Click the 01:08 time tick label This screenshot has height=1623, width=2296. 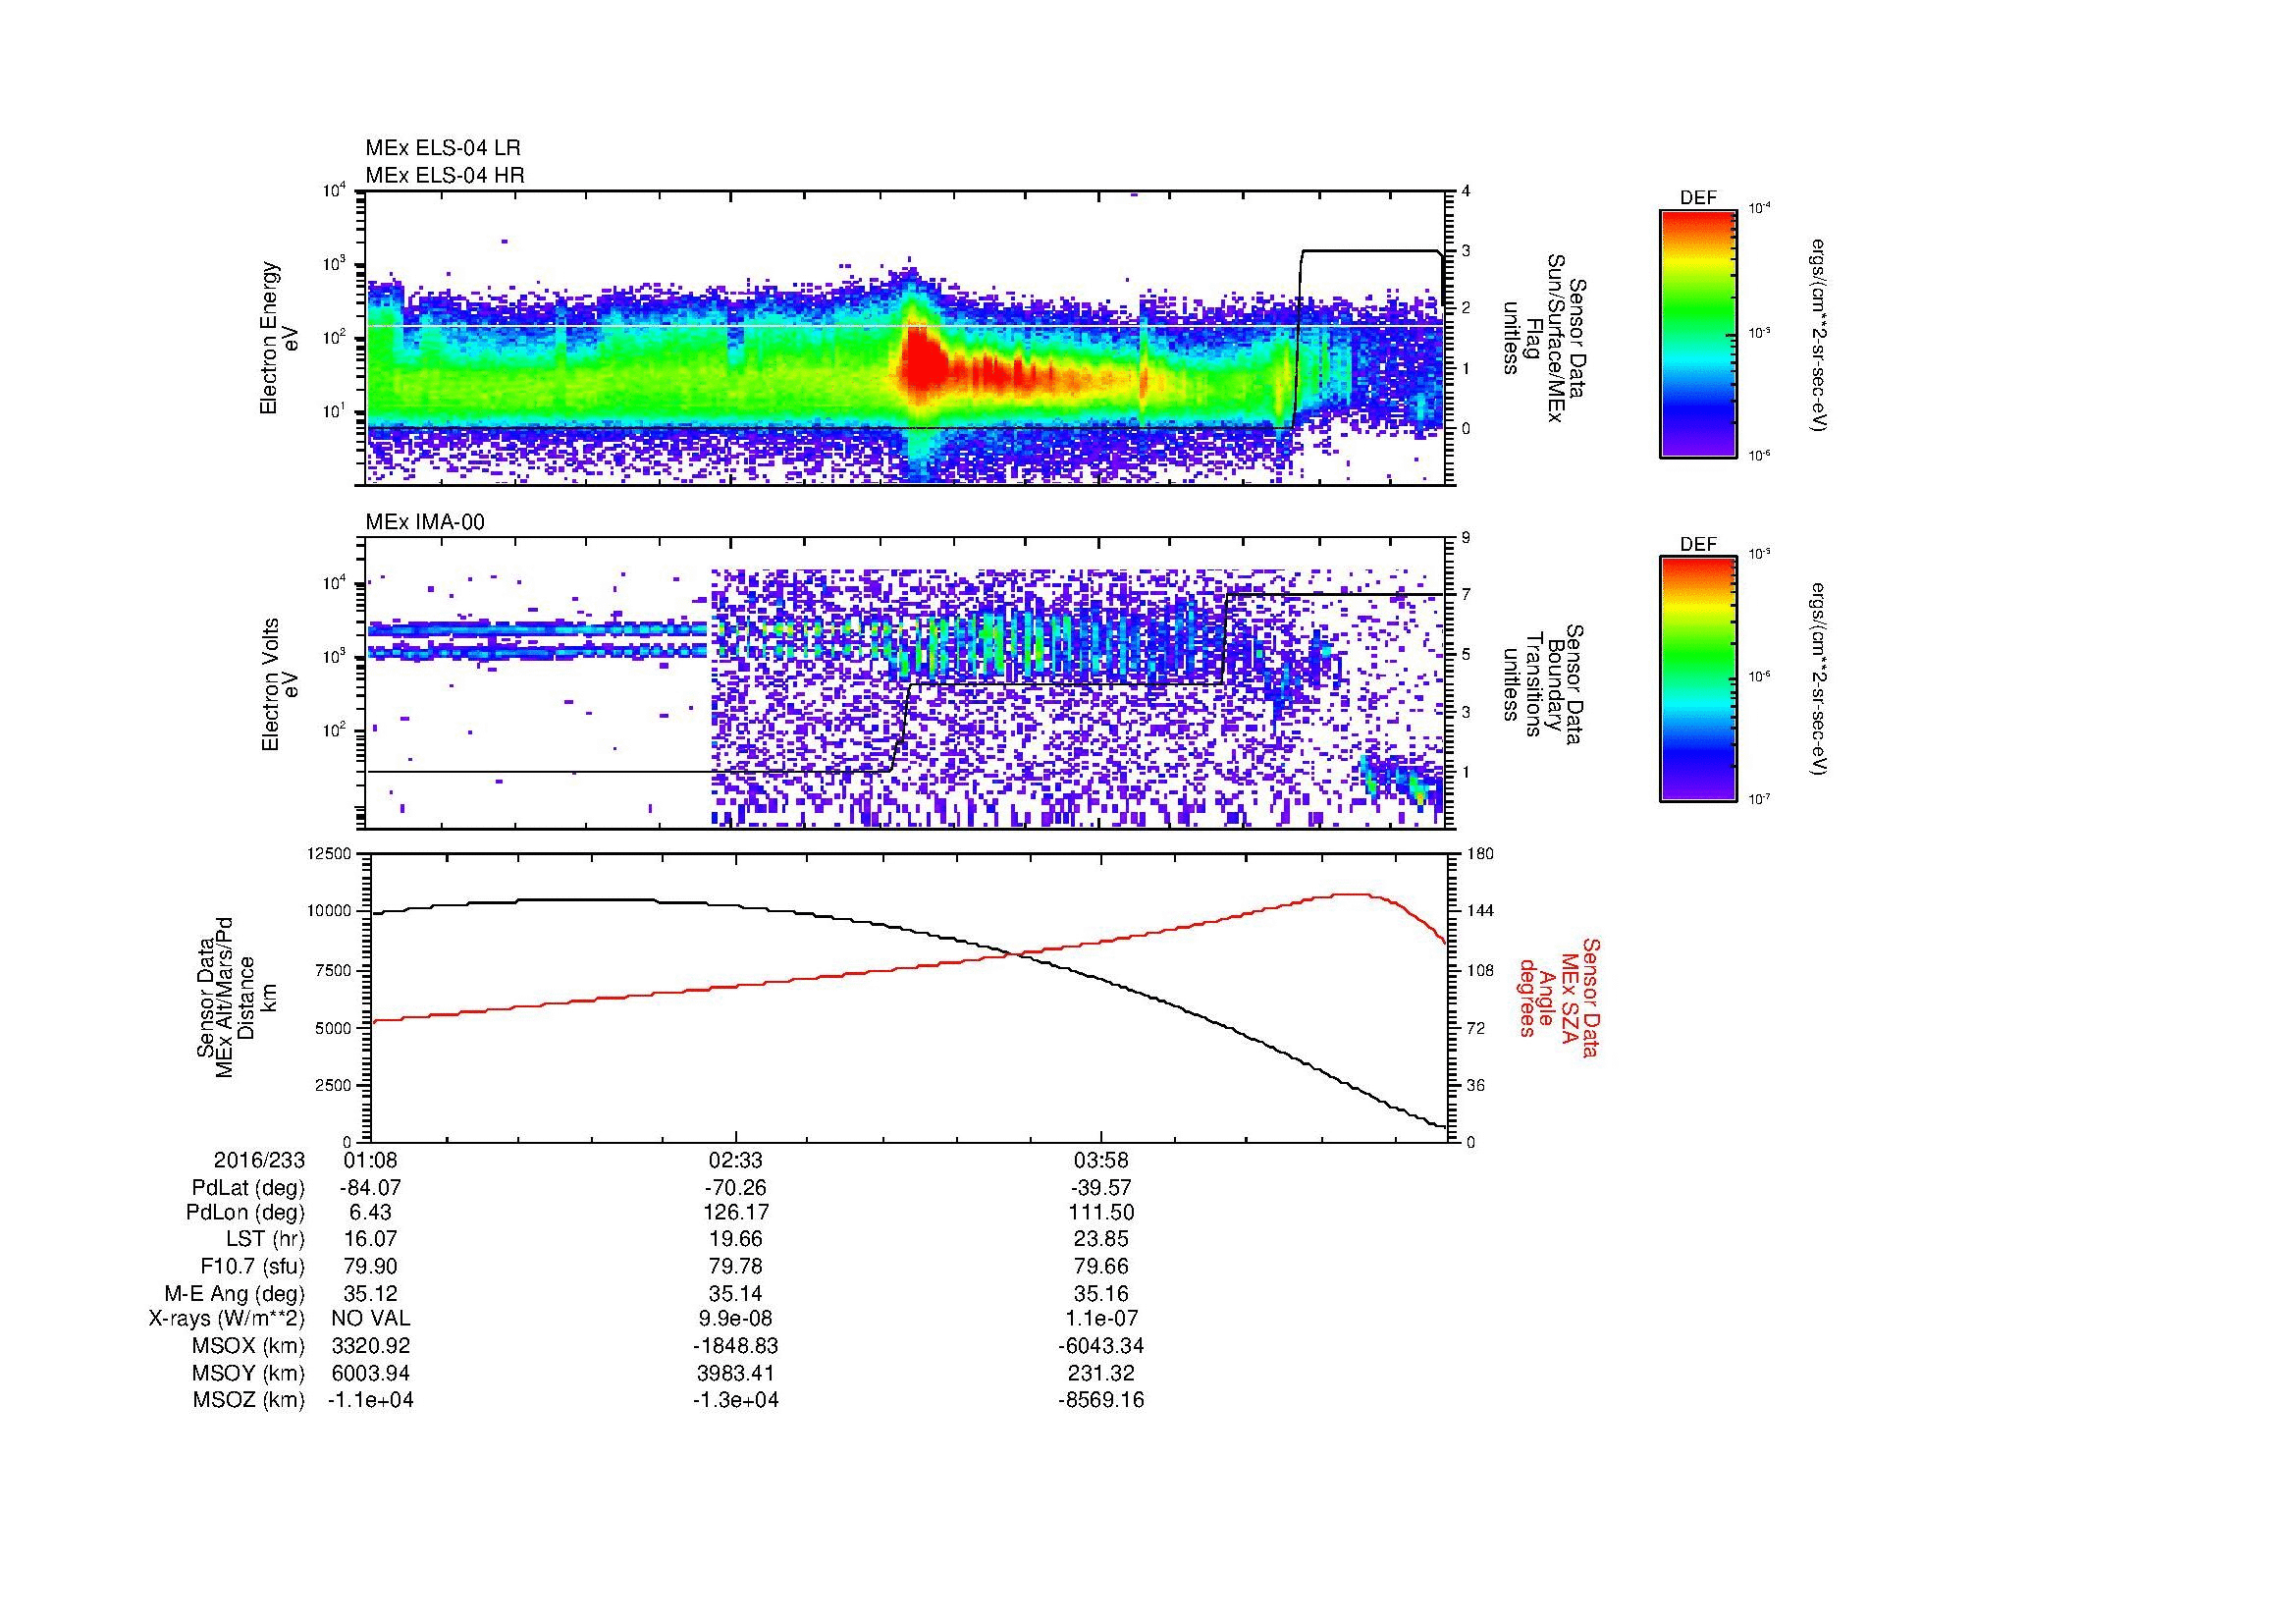371,1161
